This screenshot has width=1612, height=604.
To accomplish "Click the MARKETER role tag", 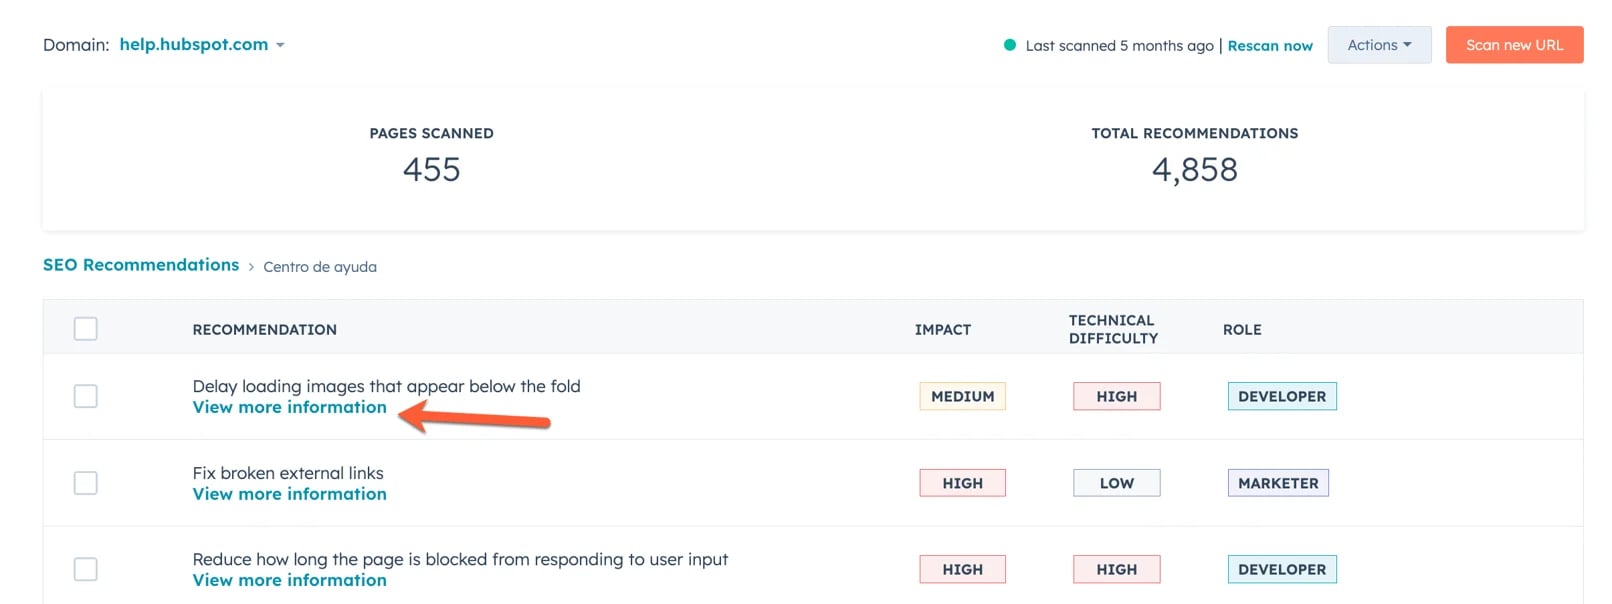I will click(1277, 483).
